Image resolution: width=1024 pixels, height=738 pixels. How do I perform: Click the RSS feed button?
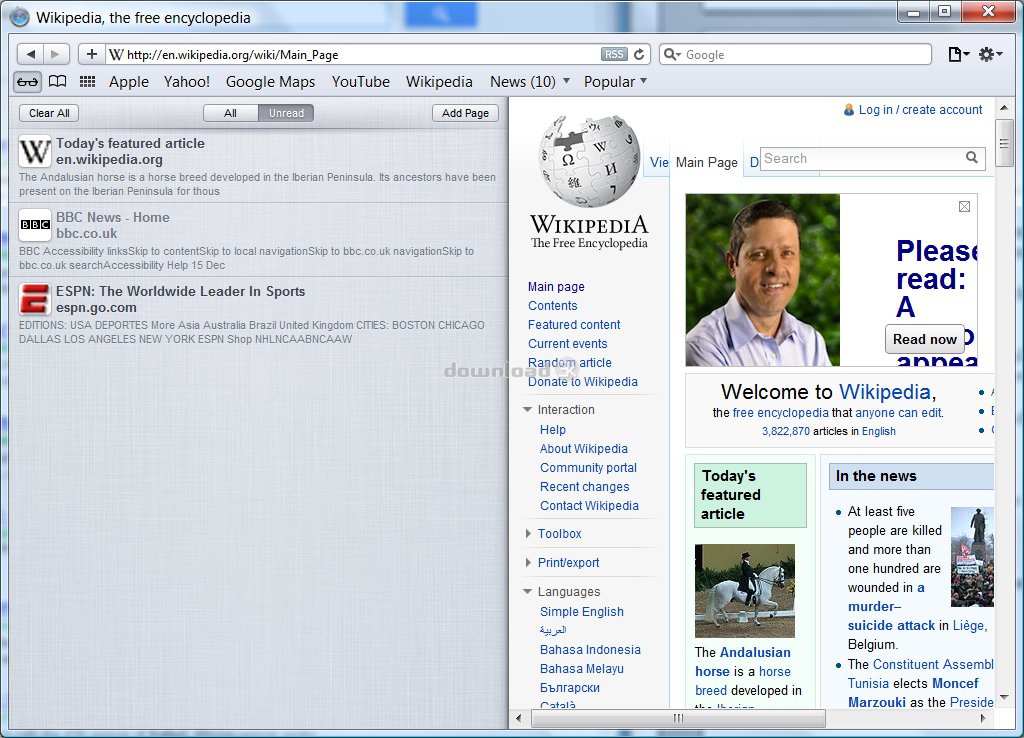click(x=614, y=54)
